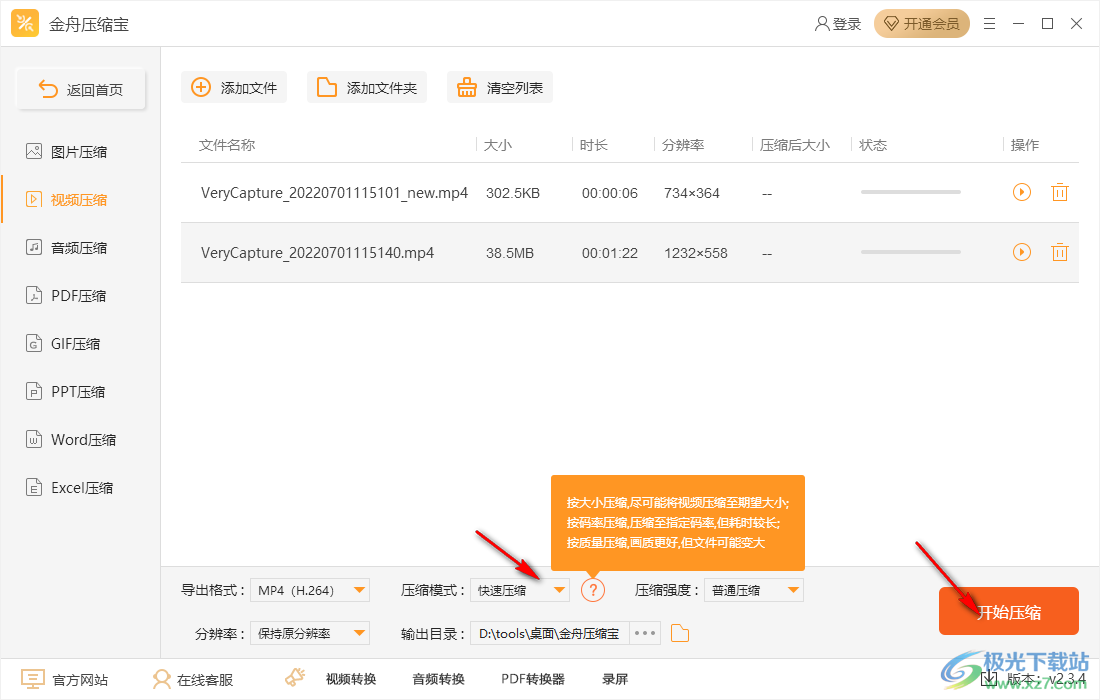Screen dimensions: 1100x700
Task: Go to GIF压缩 section
Action: tap(63, 344)
